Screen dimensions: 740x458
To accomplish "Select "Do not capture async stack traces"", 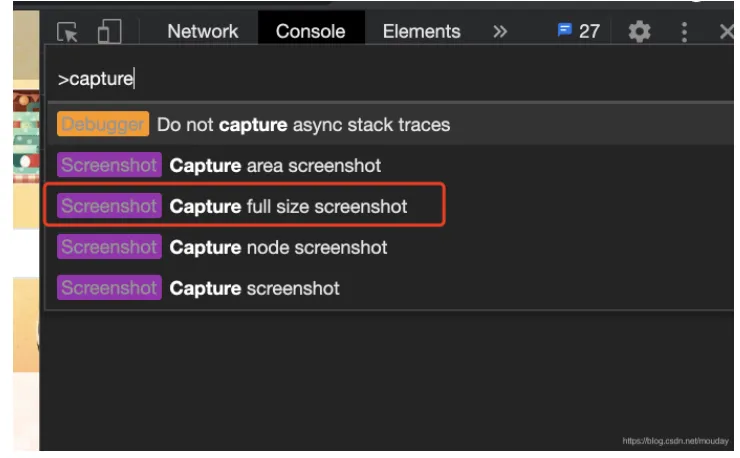I will pos(303,125).
